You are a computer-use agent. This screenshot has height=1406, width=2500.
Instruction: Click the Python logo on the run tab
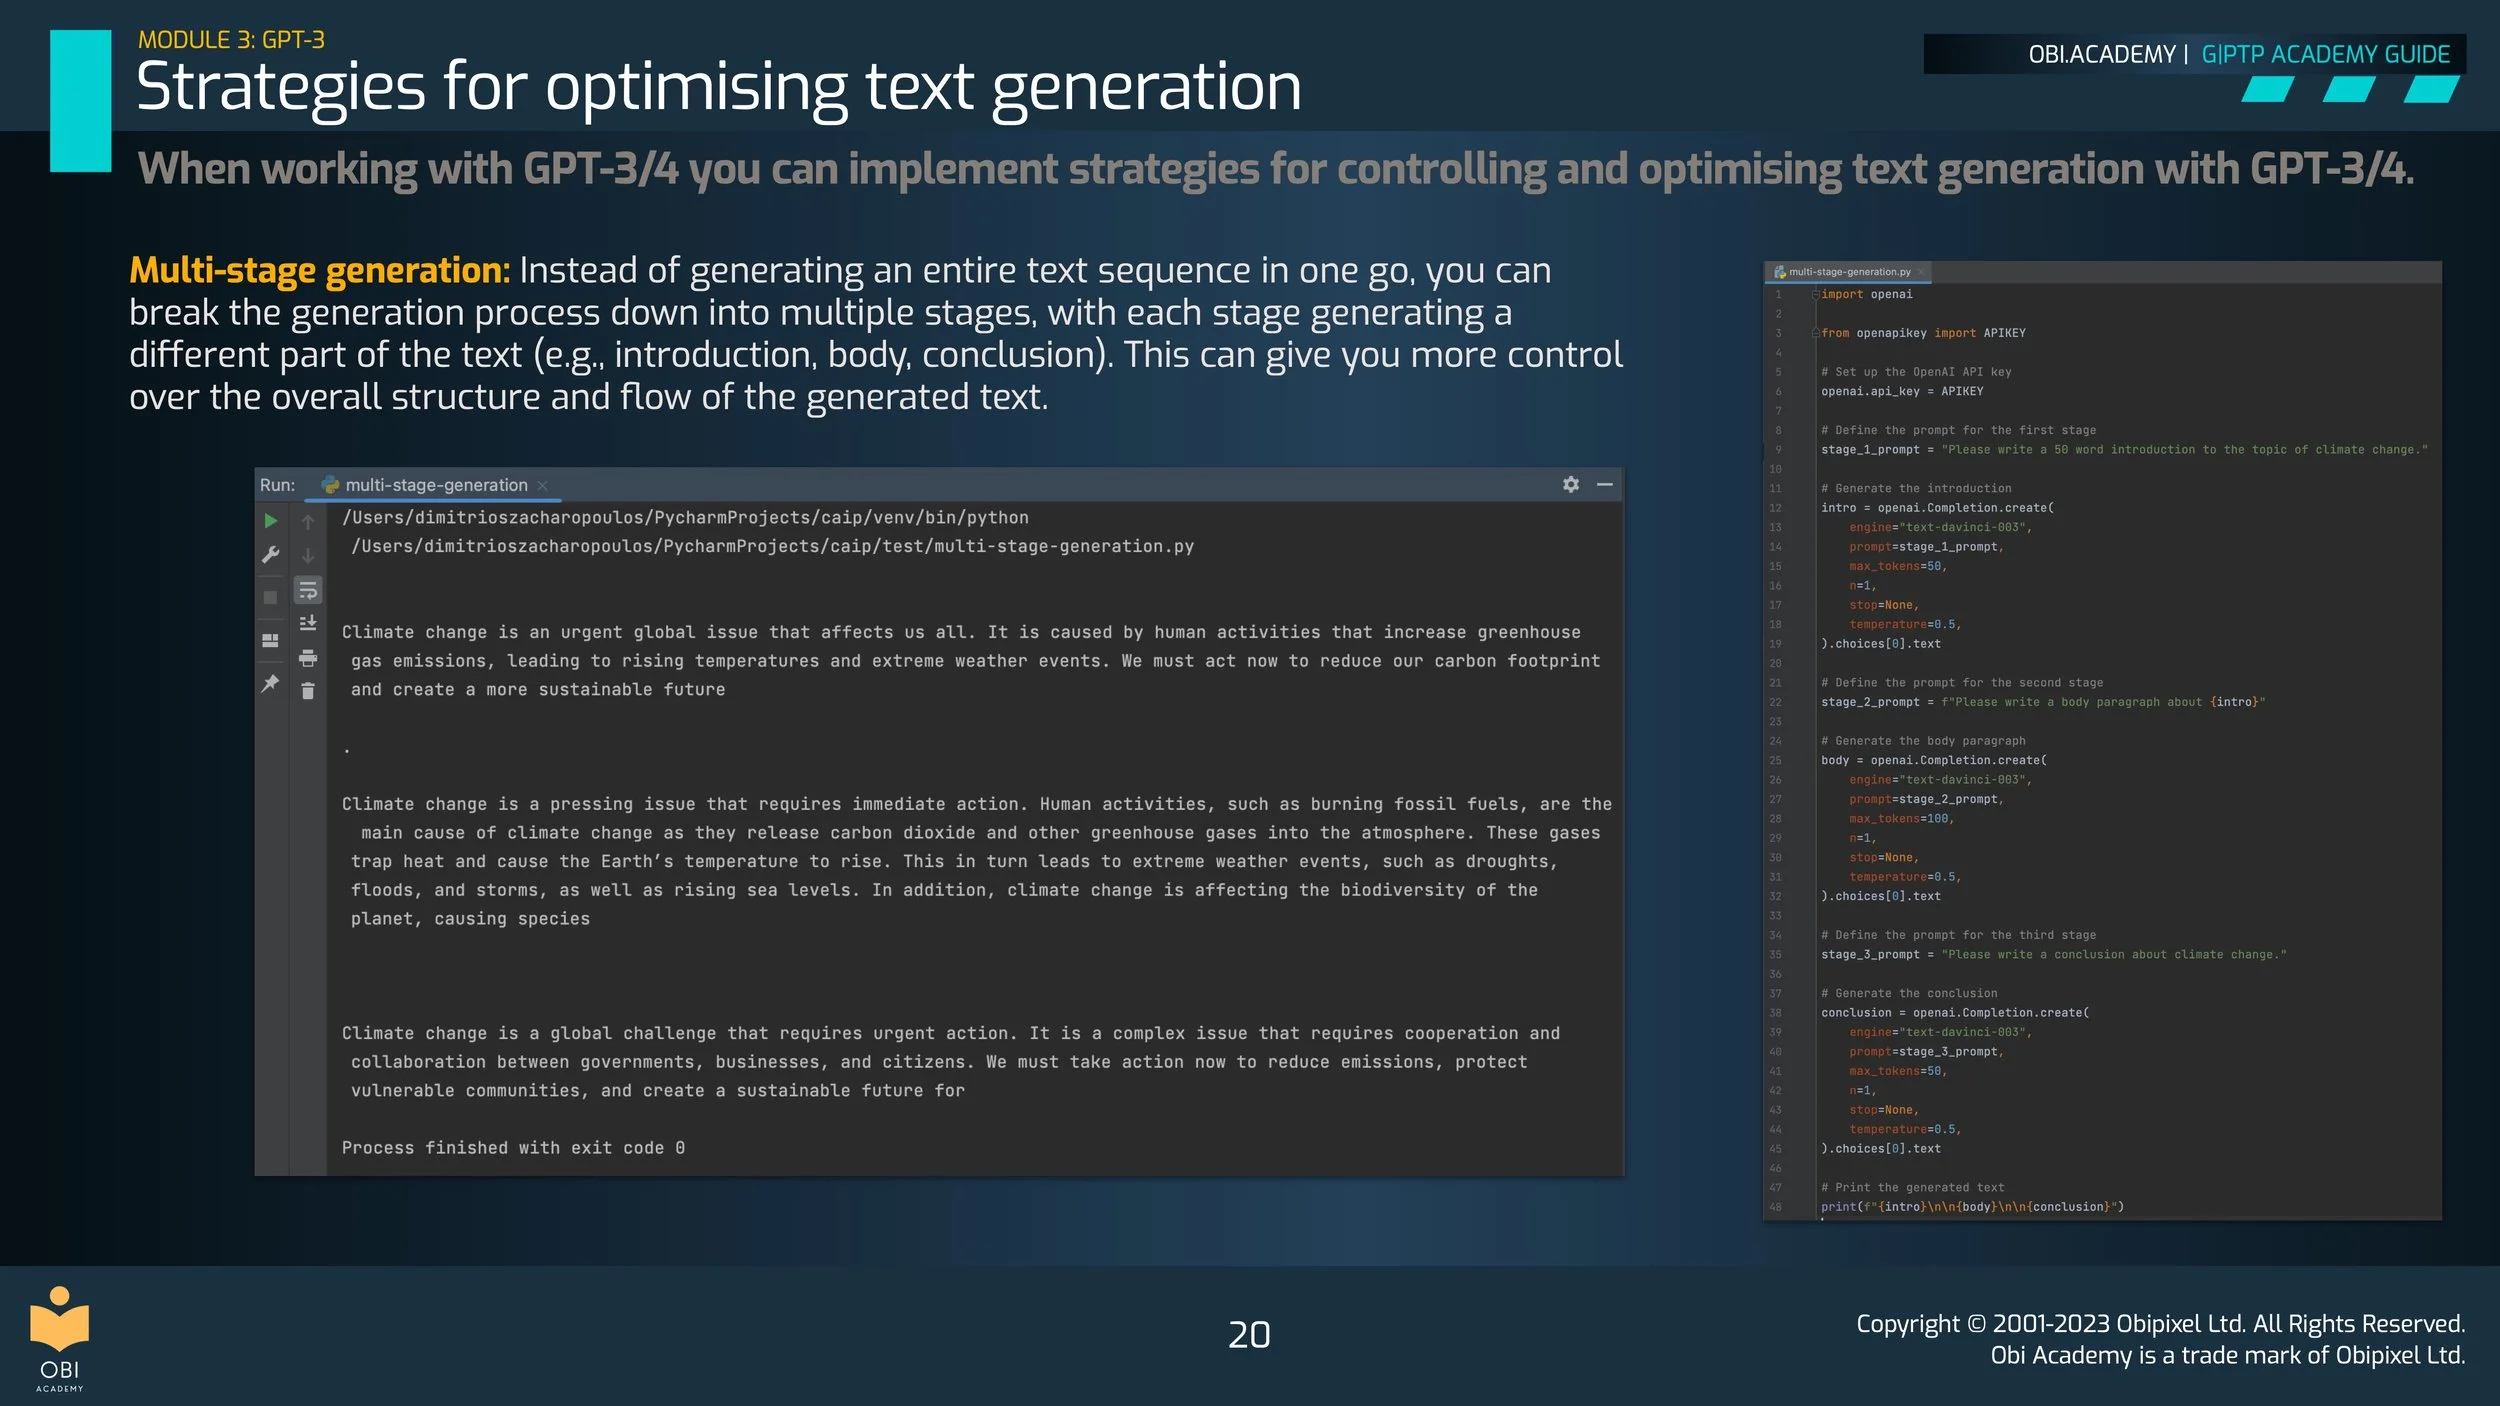pyautogui.click(x=331, y=486)
